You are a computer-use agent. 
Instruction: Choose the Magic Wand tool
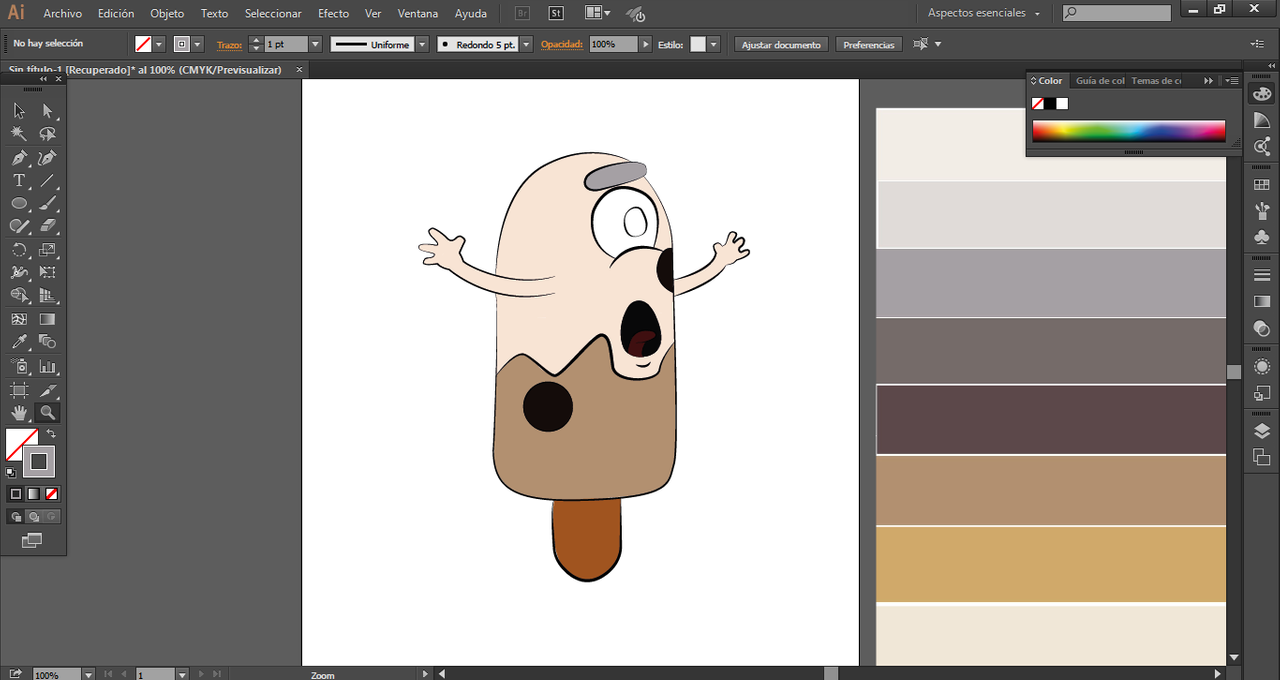(19, 134)
